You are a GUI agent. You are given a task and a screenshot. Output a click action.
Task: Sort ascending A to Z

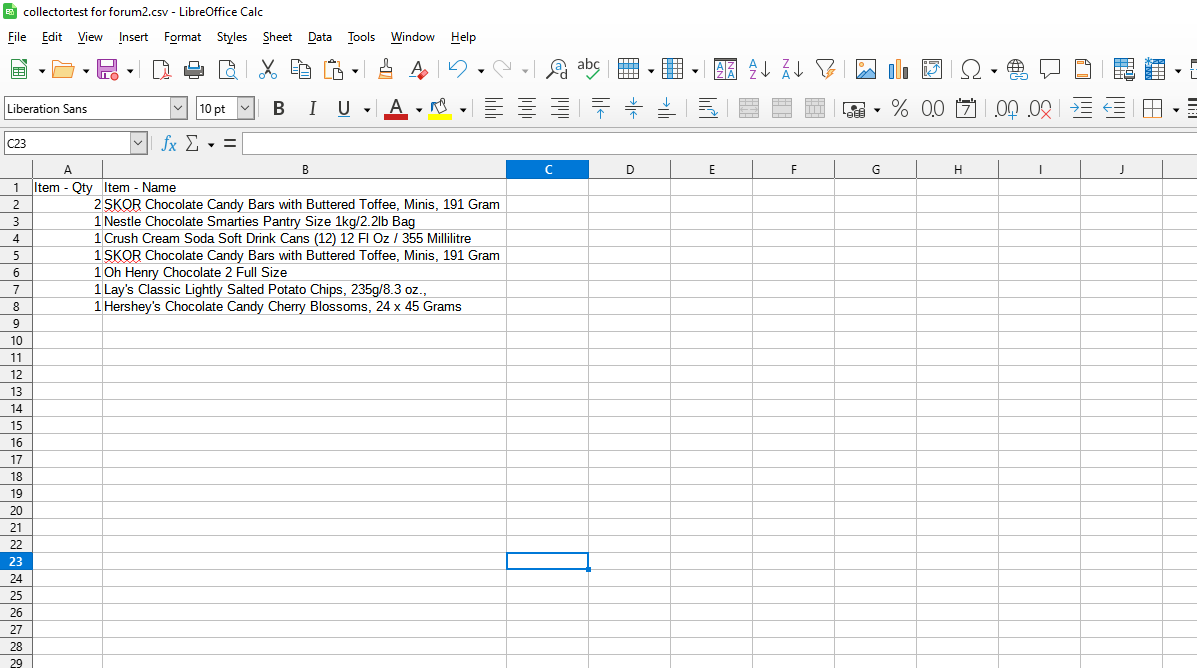[x=759, y=69]
